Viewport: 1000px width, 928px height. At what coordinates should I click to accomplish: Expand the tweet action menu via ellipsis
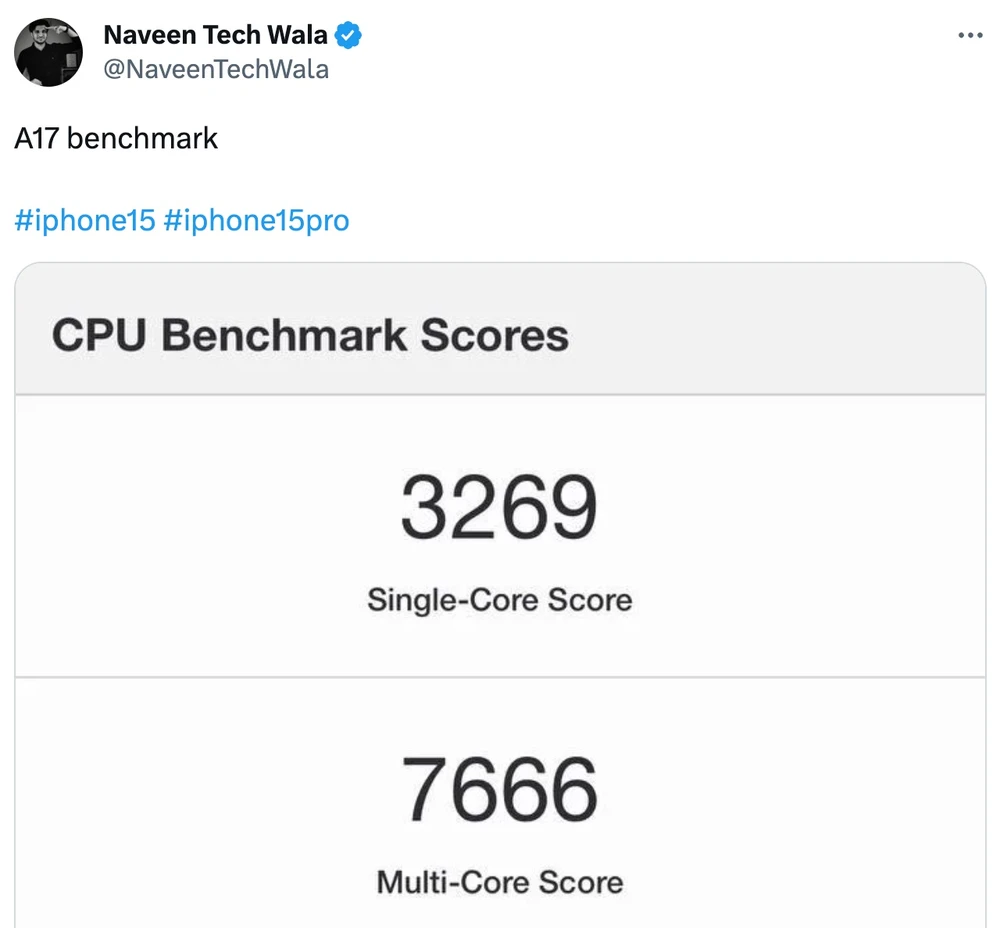970,34
